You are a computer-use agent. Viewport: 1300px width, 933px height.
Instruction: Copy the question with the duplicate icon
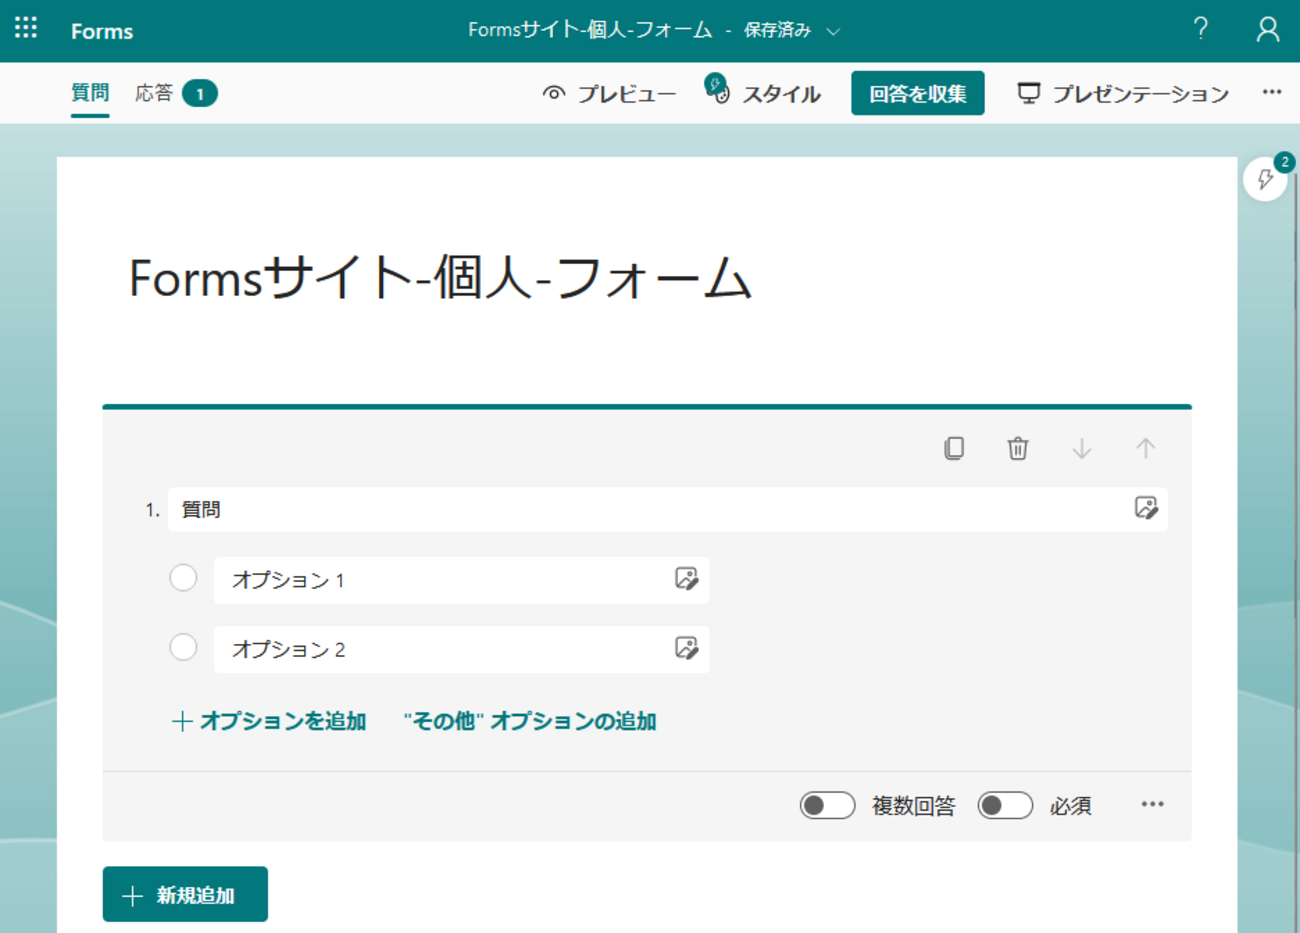click(x=954, y=448)
